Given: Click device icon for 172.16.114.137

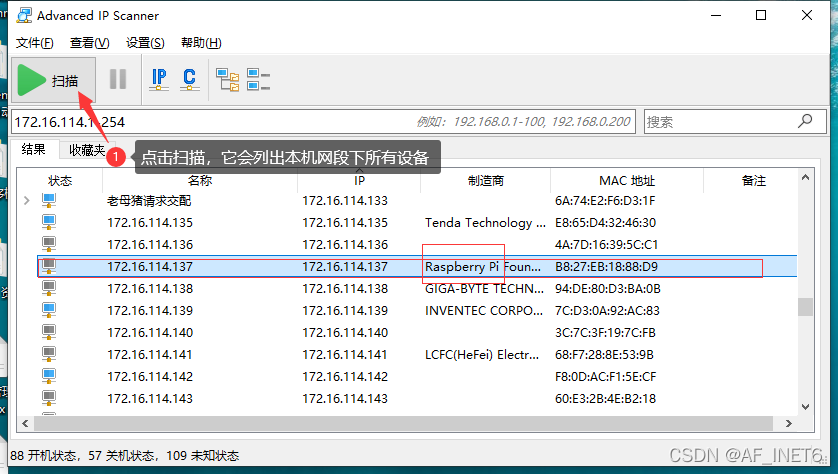Looking at the screenshot, I should coord(49,266).
